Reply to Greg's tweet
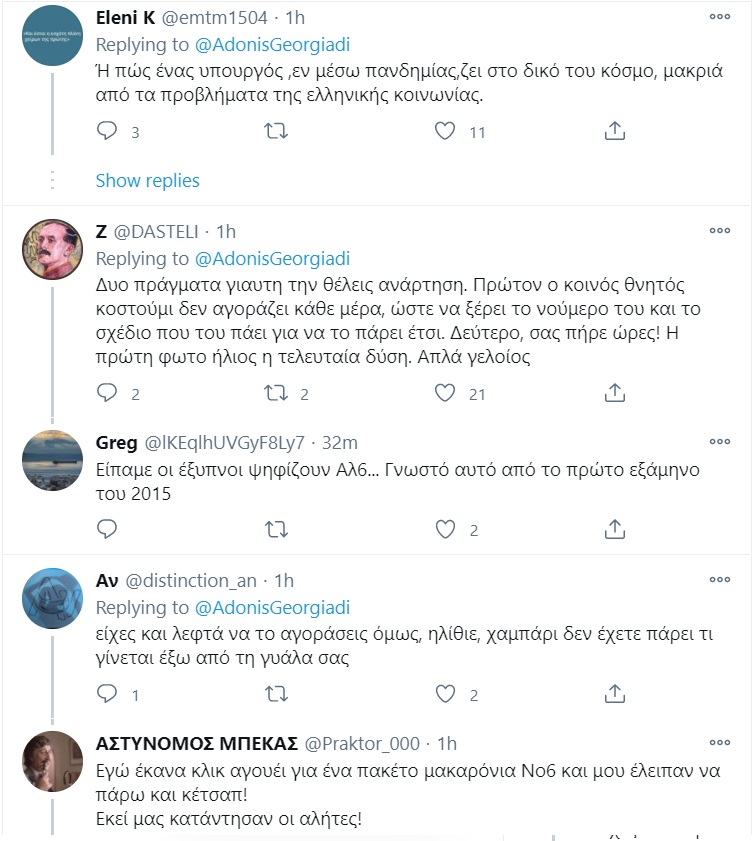 pyautogui.click(x=108, y=529)
